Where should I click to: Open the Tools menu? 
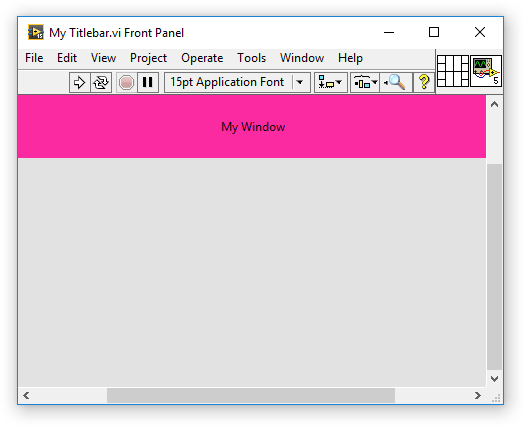click(x=251, y=58)
